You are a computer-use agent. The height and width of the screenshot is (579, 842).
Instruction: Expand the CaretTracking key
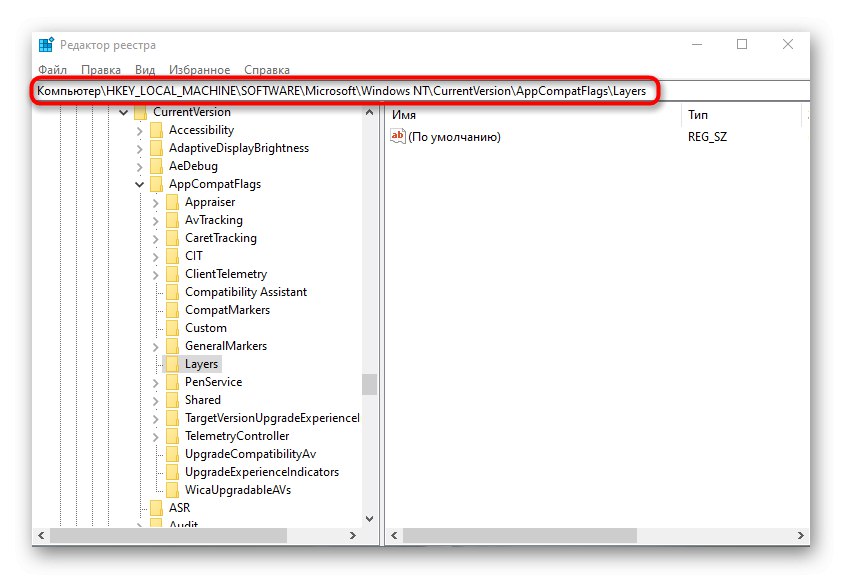(156, 238)
